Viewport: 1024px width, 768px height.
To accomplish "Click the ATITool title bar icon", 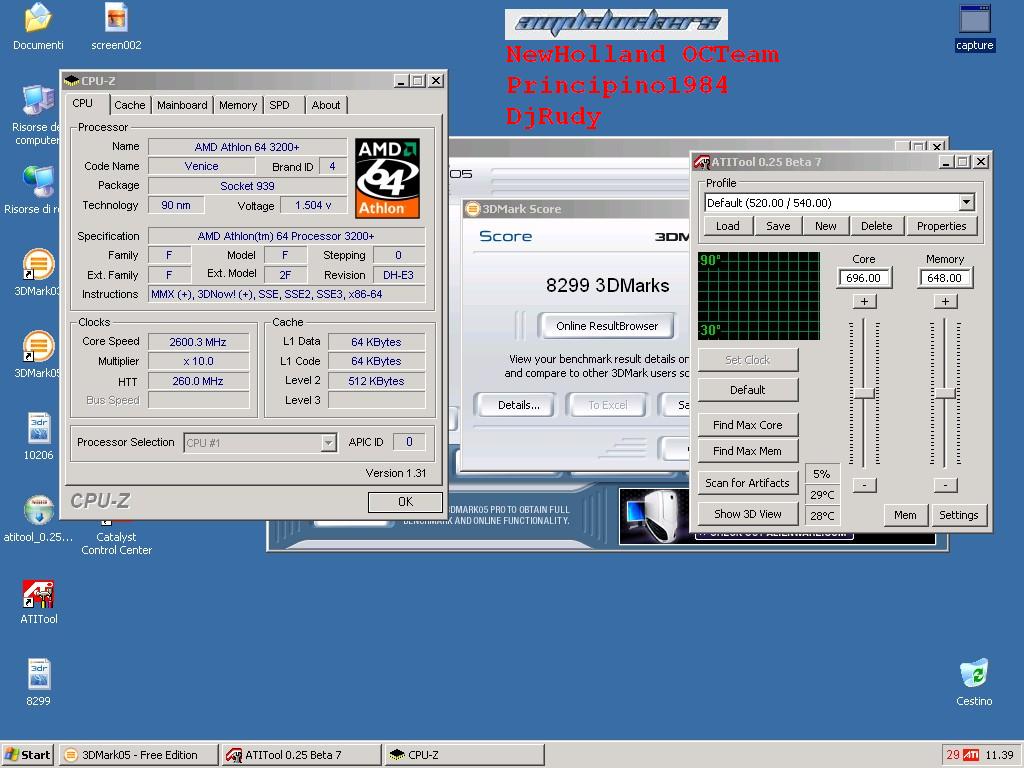I will 702,161.
